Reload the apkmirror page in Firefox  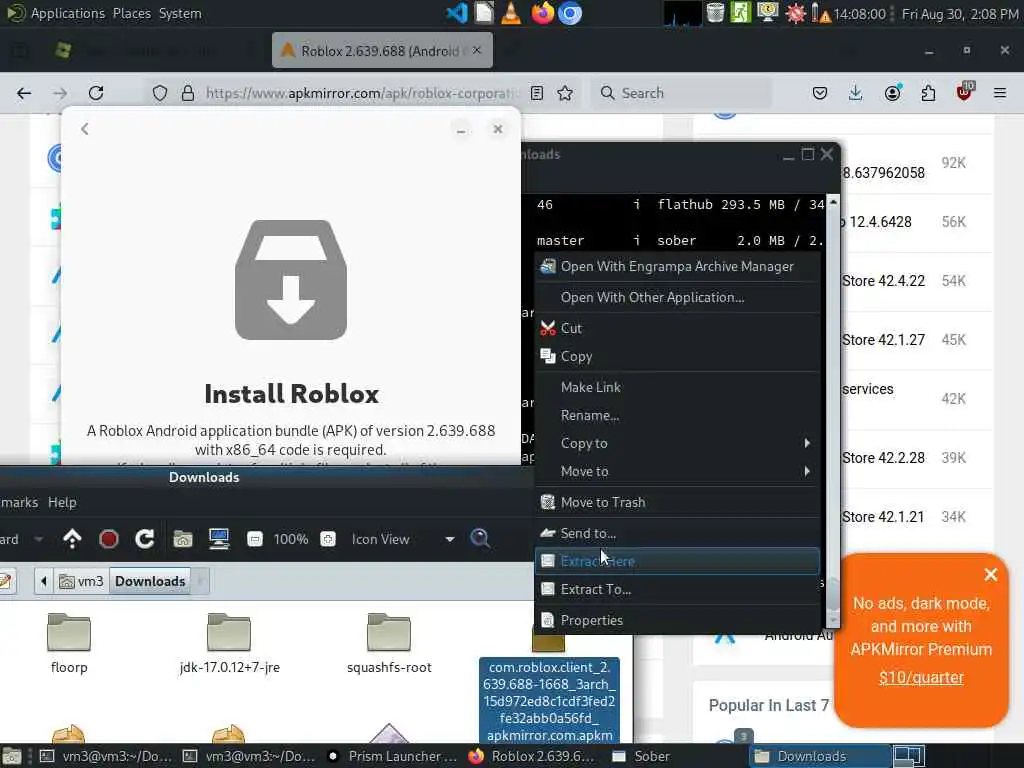coord(96,93)
